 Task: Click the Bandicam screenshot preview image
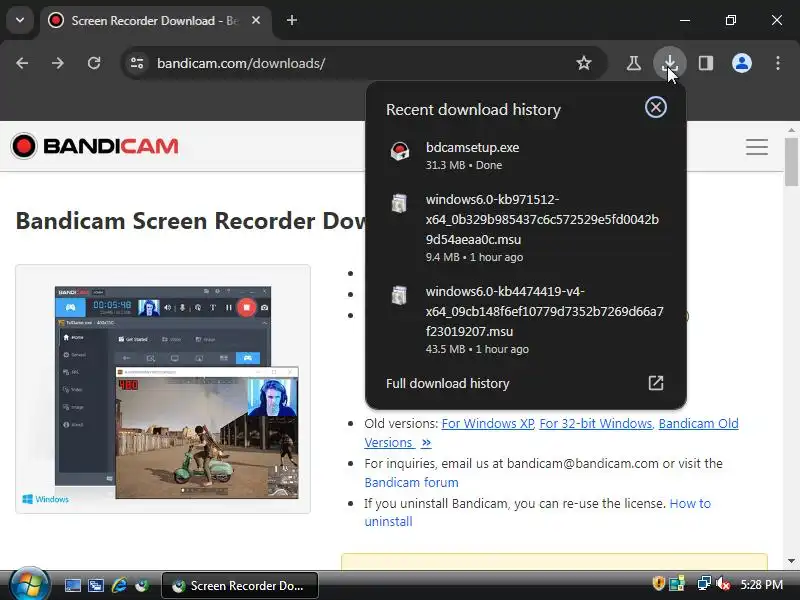tap(163, 389)
